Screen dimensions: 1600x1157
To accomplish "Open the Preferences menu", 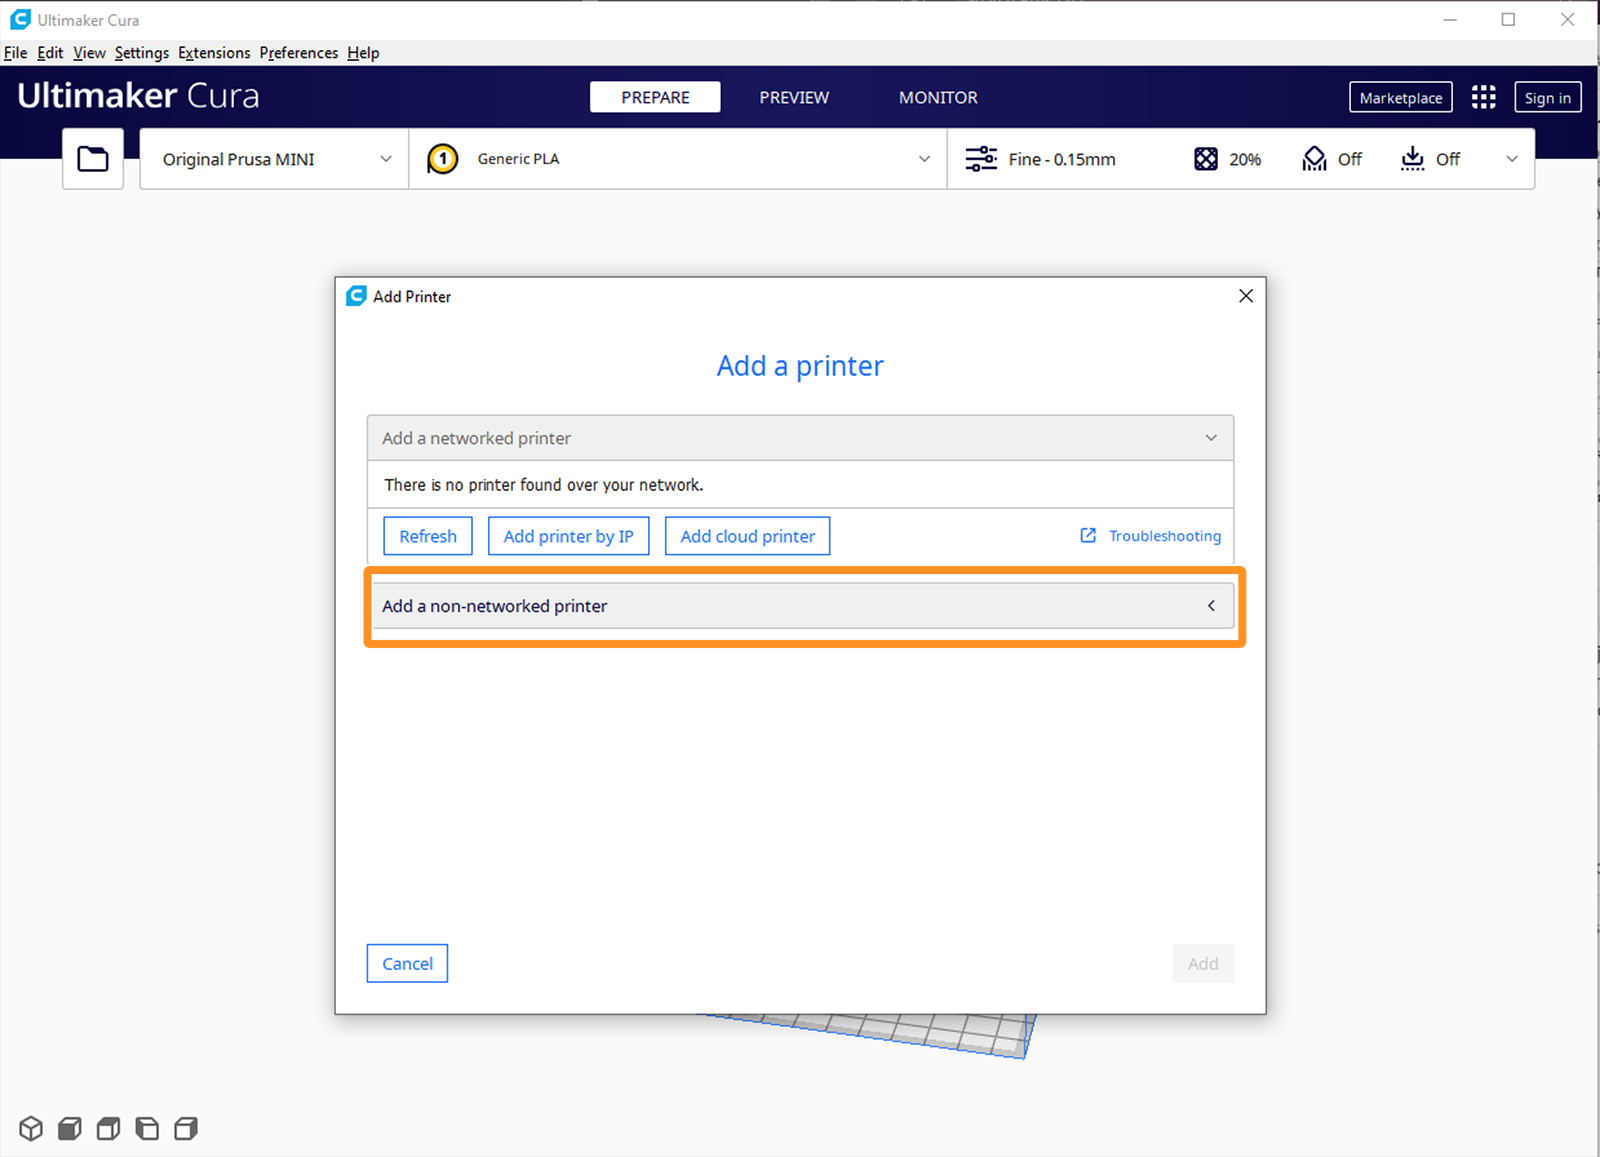I will click(299, 53).
